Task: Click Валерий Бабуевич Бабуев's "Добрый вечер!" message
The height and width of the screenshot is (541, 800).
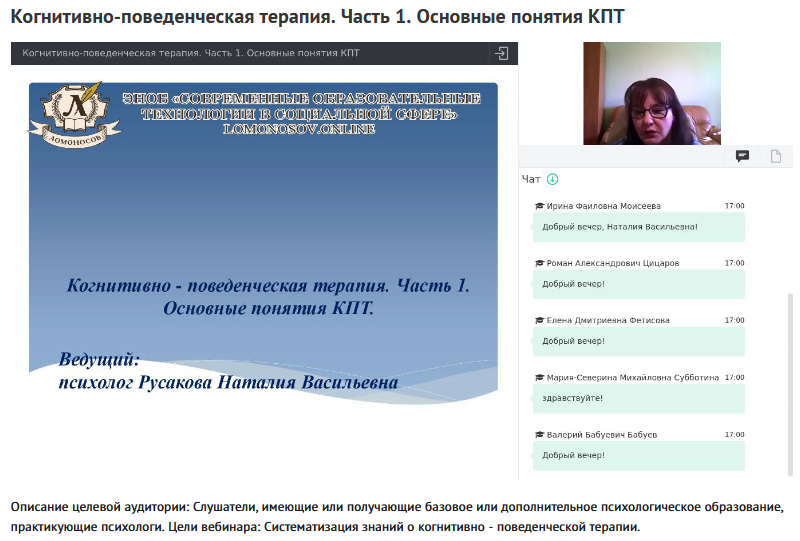Action: click(x=573, y=455)
